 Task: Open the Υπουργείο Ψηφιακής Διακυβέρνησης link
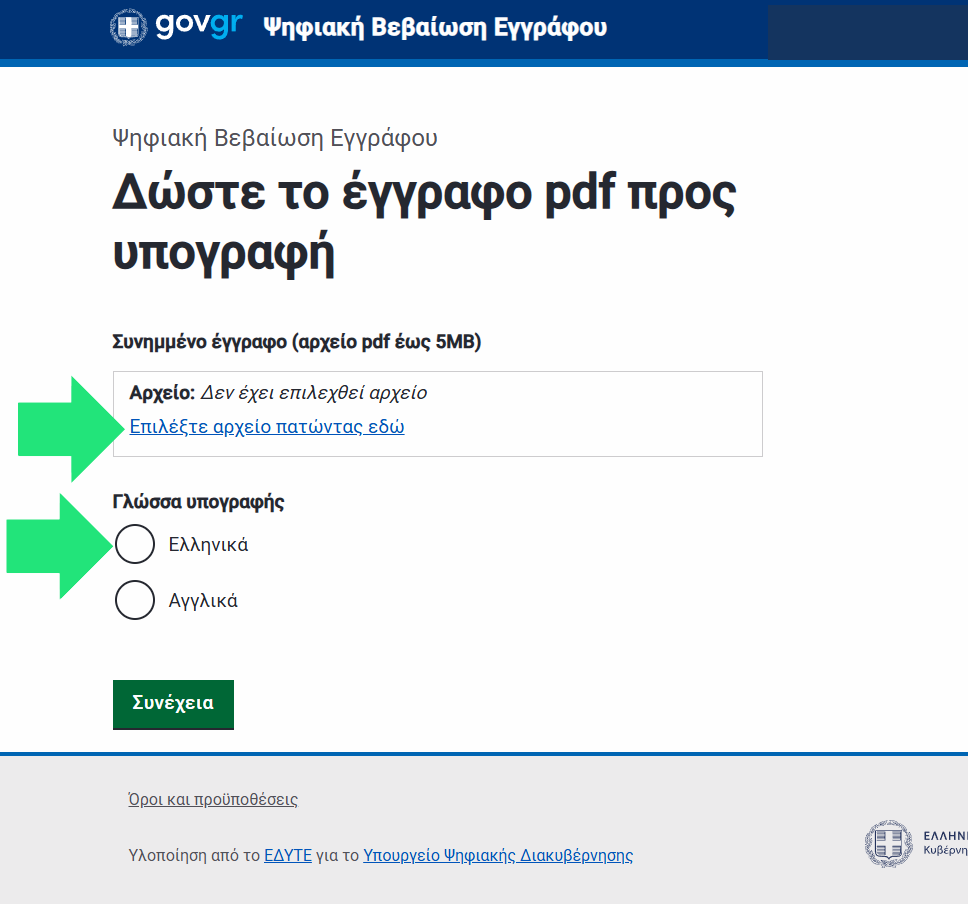coord(497,855)
